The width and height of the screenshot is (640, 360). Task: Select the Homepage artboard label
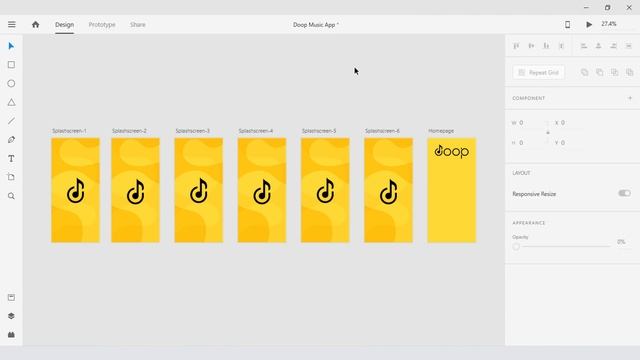pos(441,131)
